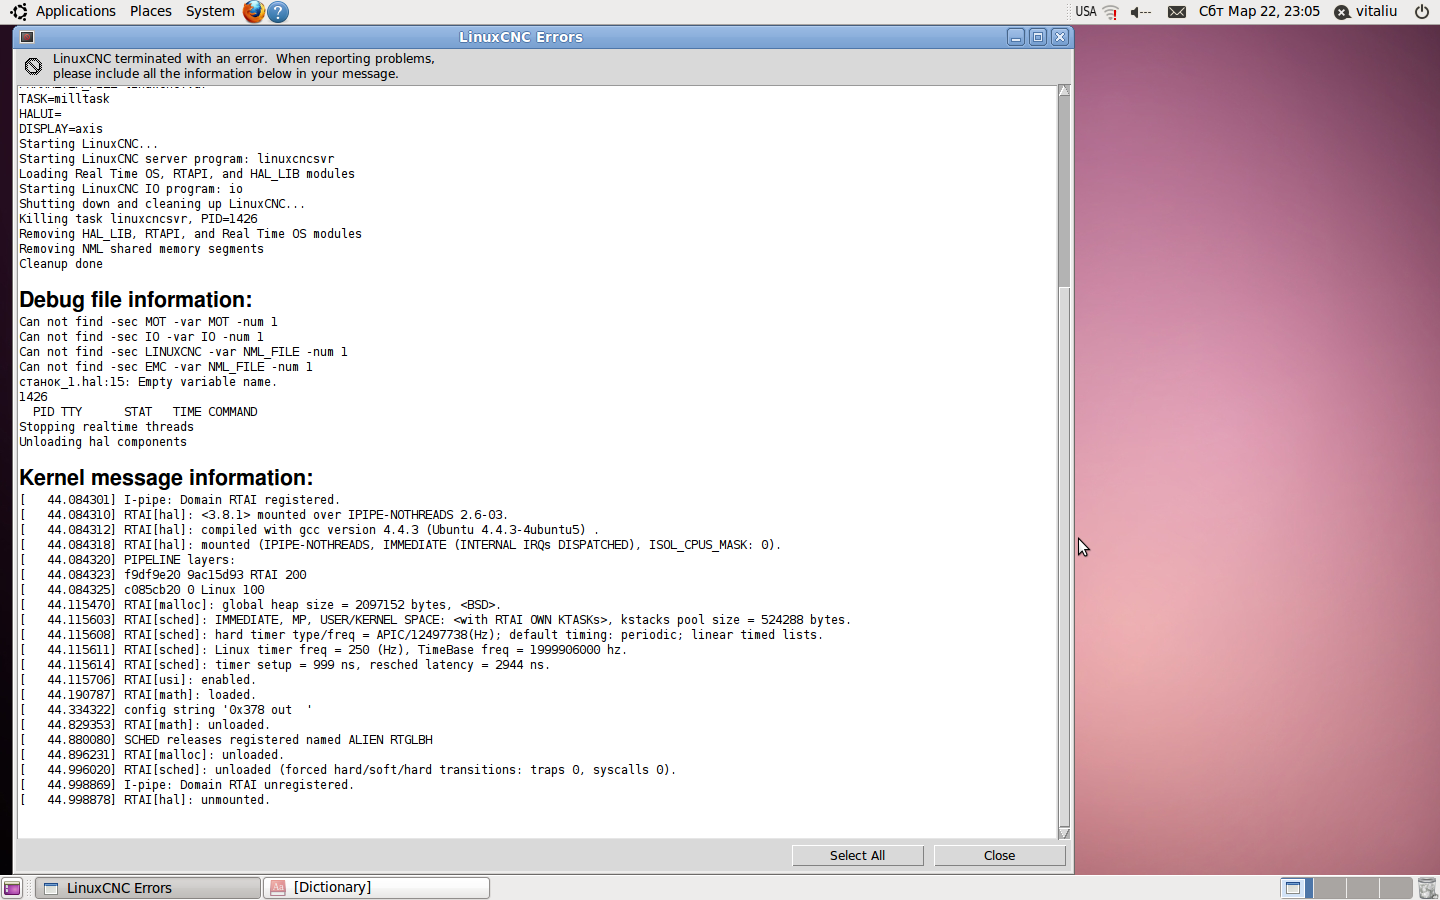Click 'I-pipe: Domain RTAI unregistered.' line
The image size is (1440, 900).
pyautogui.click(x=187, y=785)
